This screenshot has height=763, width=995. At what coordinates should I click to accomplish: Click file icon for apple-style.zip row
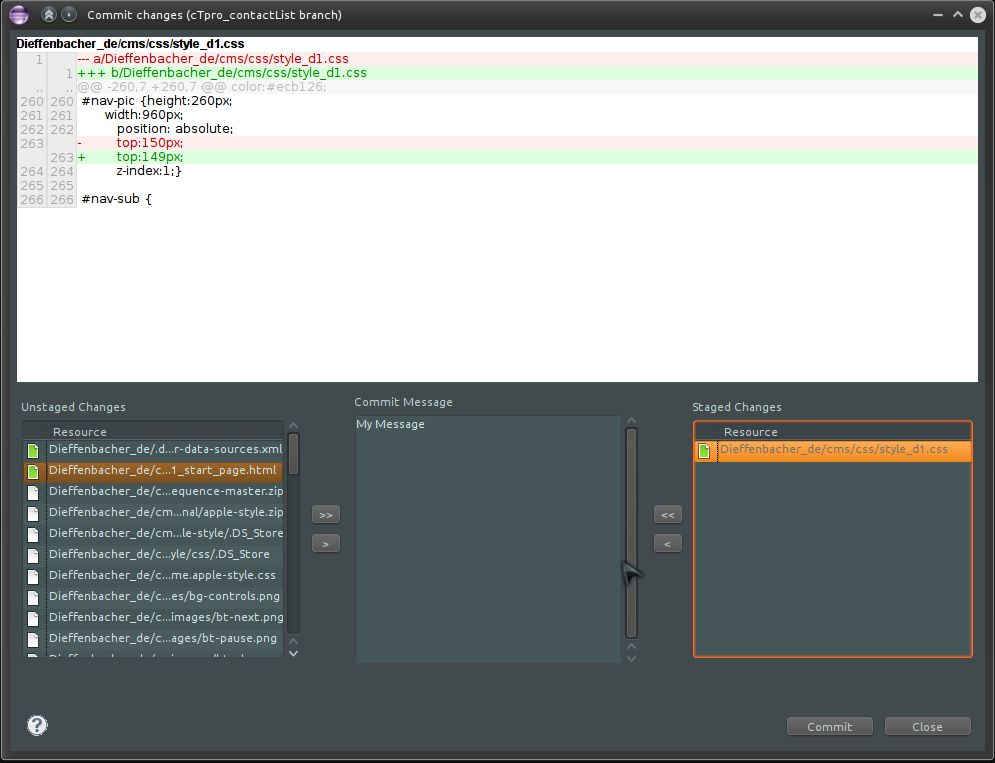coord(33,514)
